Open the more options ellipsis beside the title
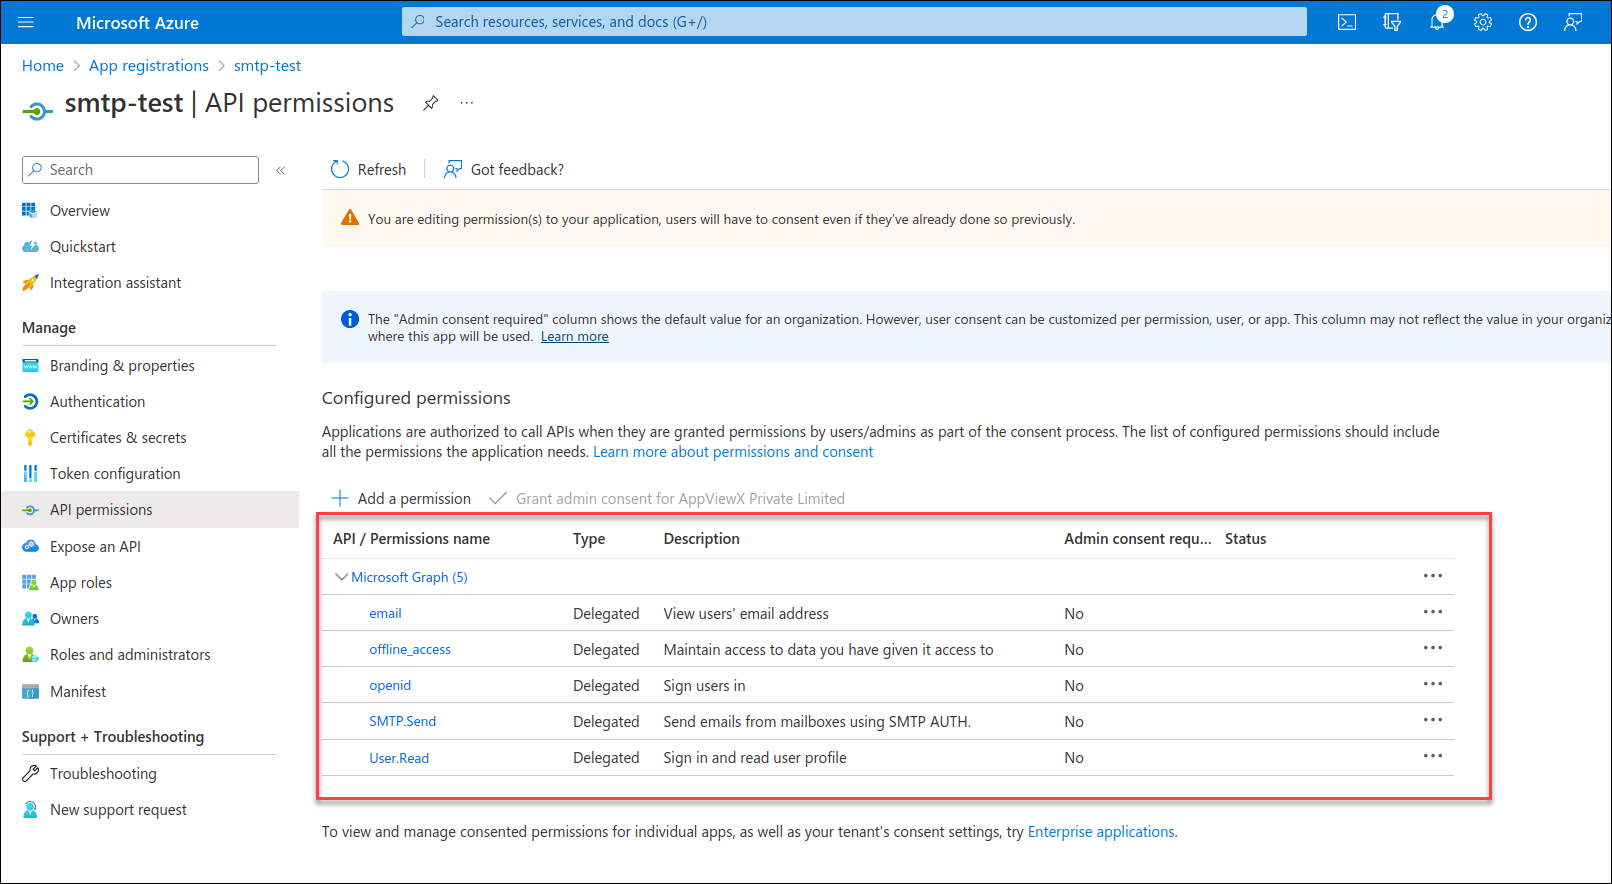The image size is (1612, 884). pyautogui.click(x=467, y=103)
